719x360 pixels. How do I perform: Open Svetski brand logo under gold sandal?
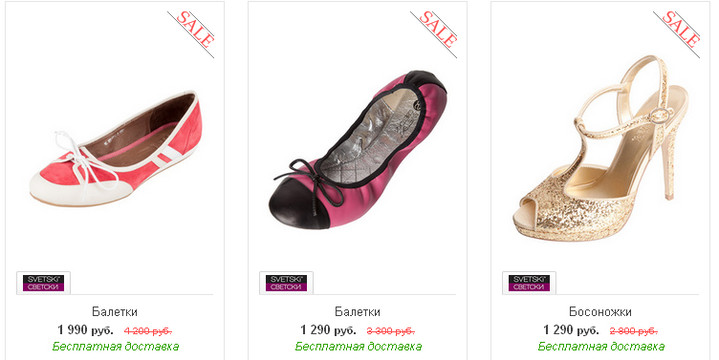point(530,283)
